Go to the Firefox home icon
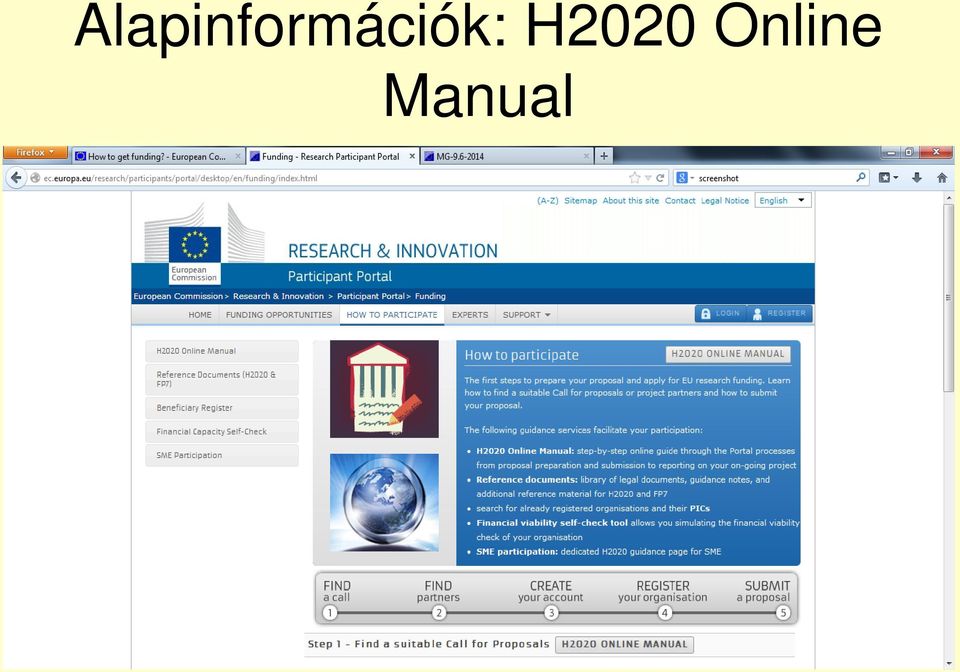The width and height of the screenshot is (960, 672). click(x=942, y=177)
